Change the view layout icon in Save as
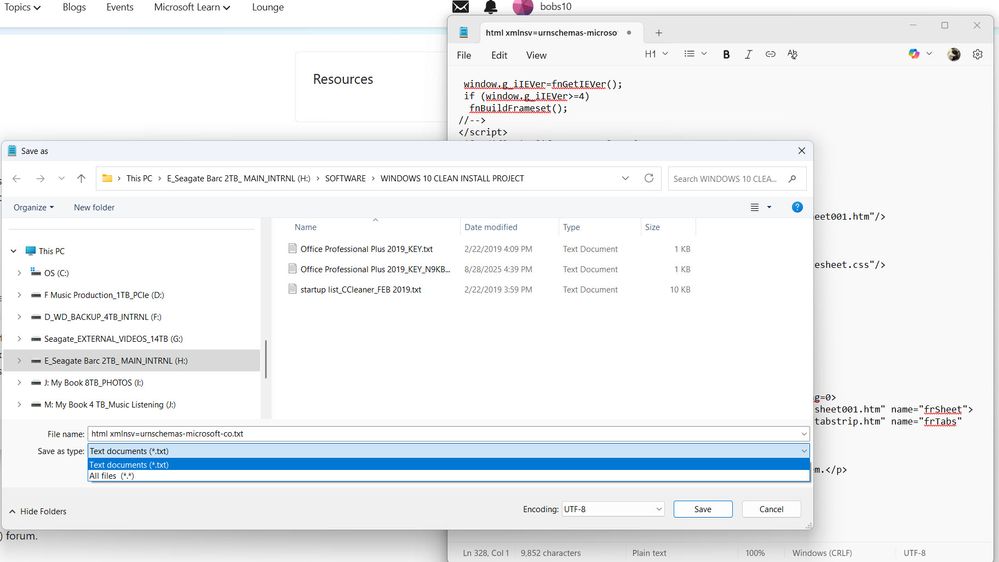 (754, 207)
